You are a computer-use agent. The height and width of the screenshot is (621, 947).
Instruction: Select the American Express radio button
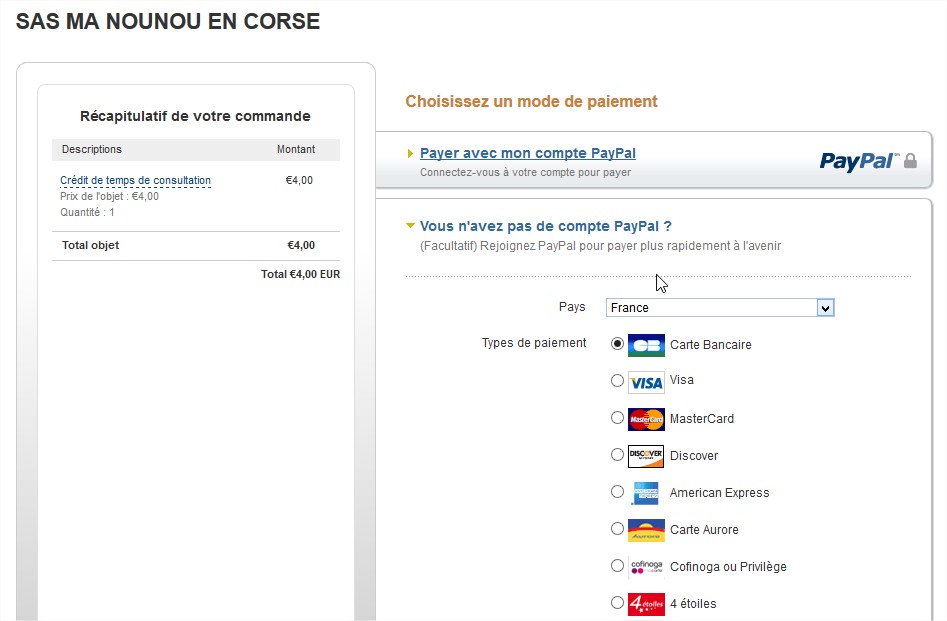click(x=617, y=492)
